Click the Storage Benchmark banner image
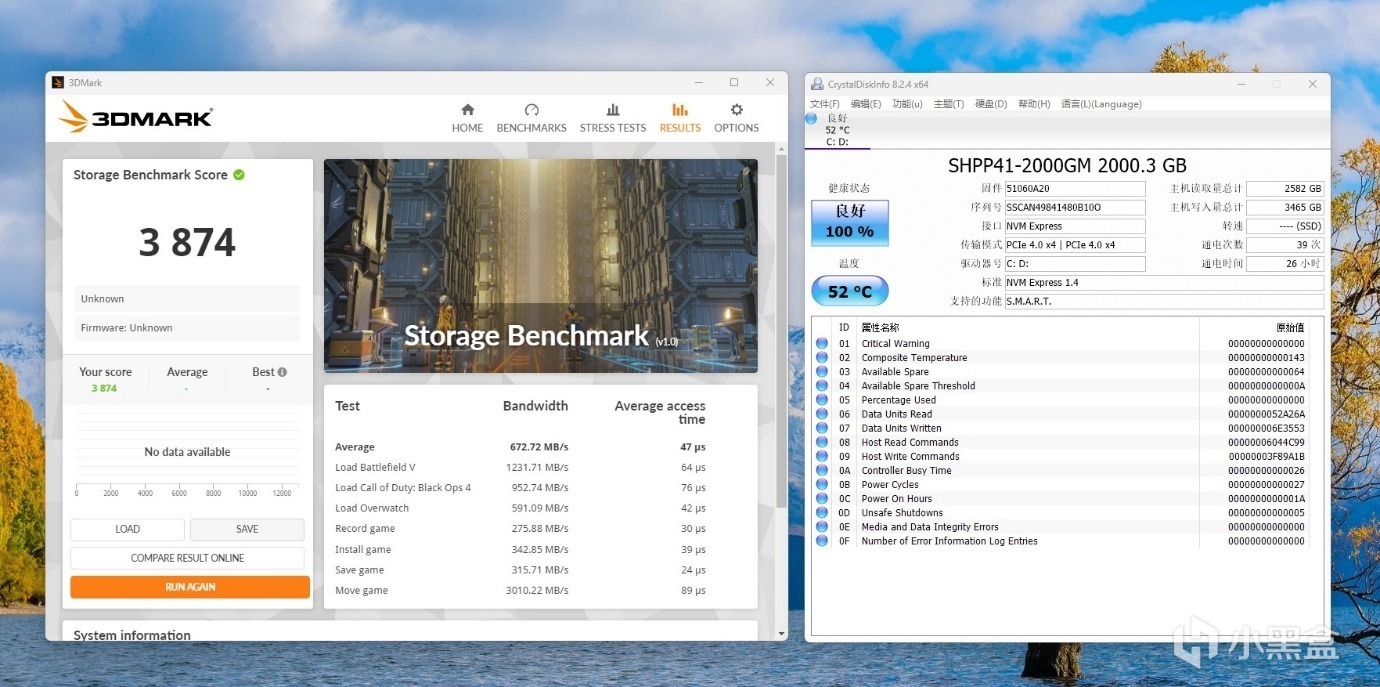The height and width of the screenshot is (687, 1380). click(541, 266)
